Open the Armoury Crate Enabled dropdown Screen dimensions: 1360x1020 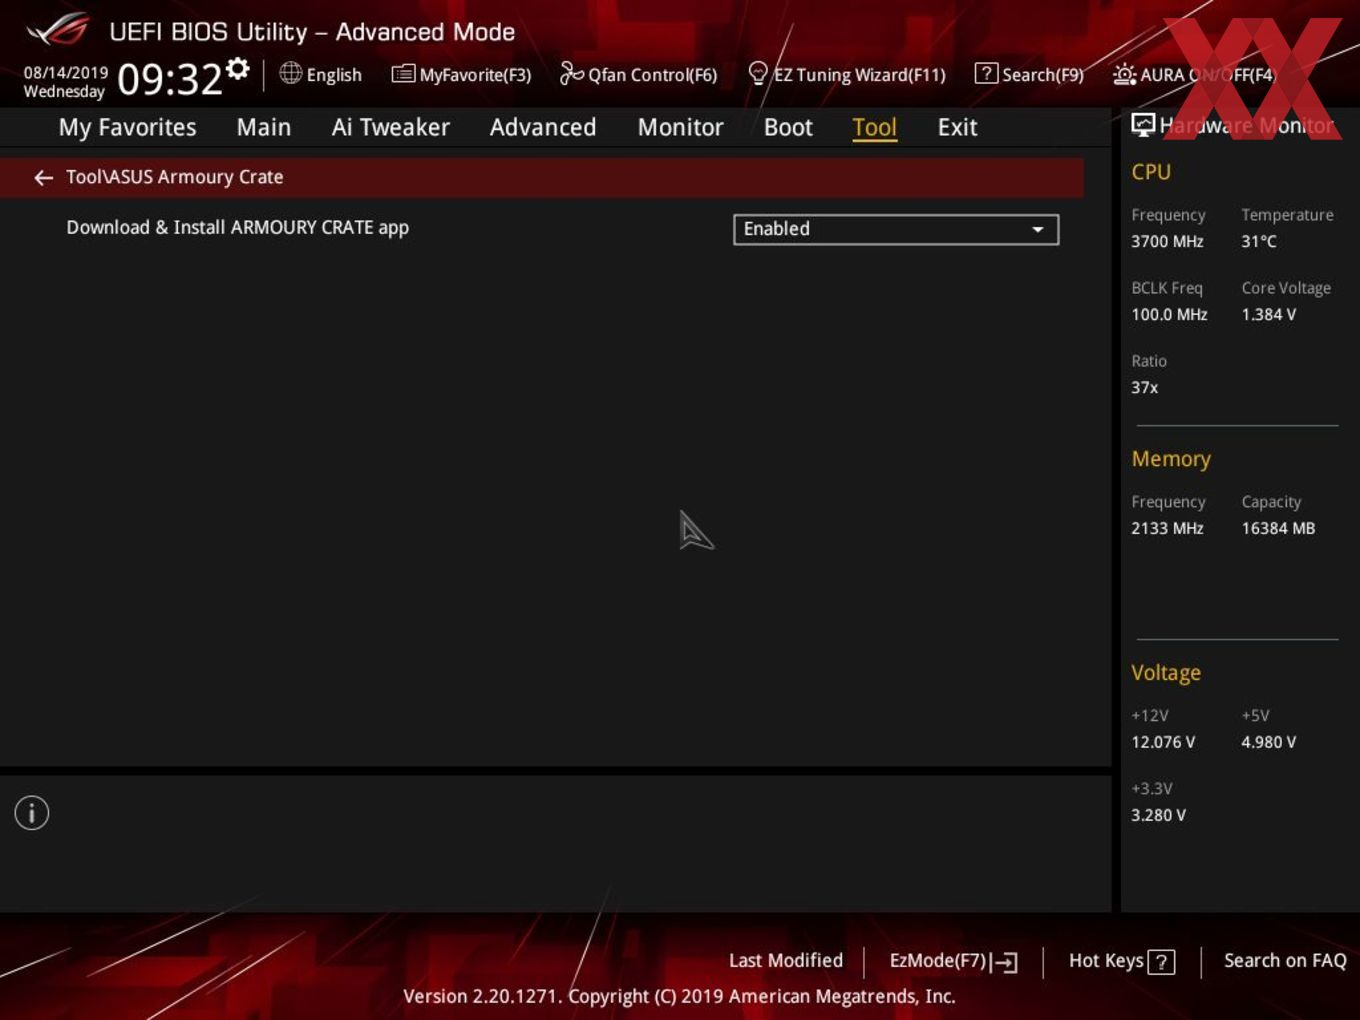pyautogui.click(x=896, y=229)
